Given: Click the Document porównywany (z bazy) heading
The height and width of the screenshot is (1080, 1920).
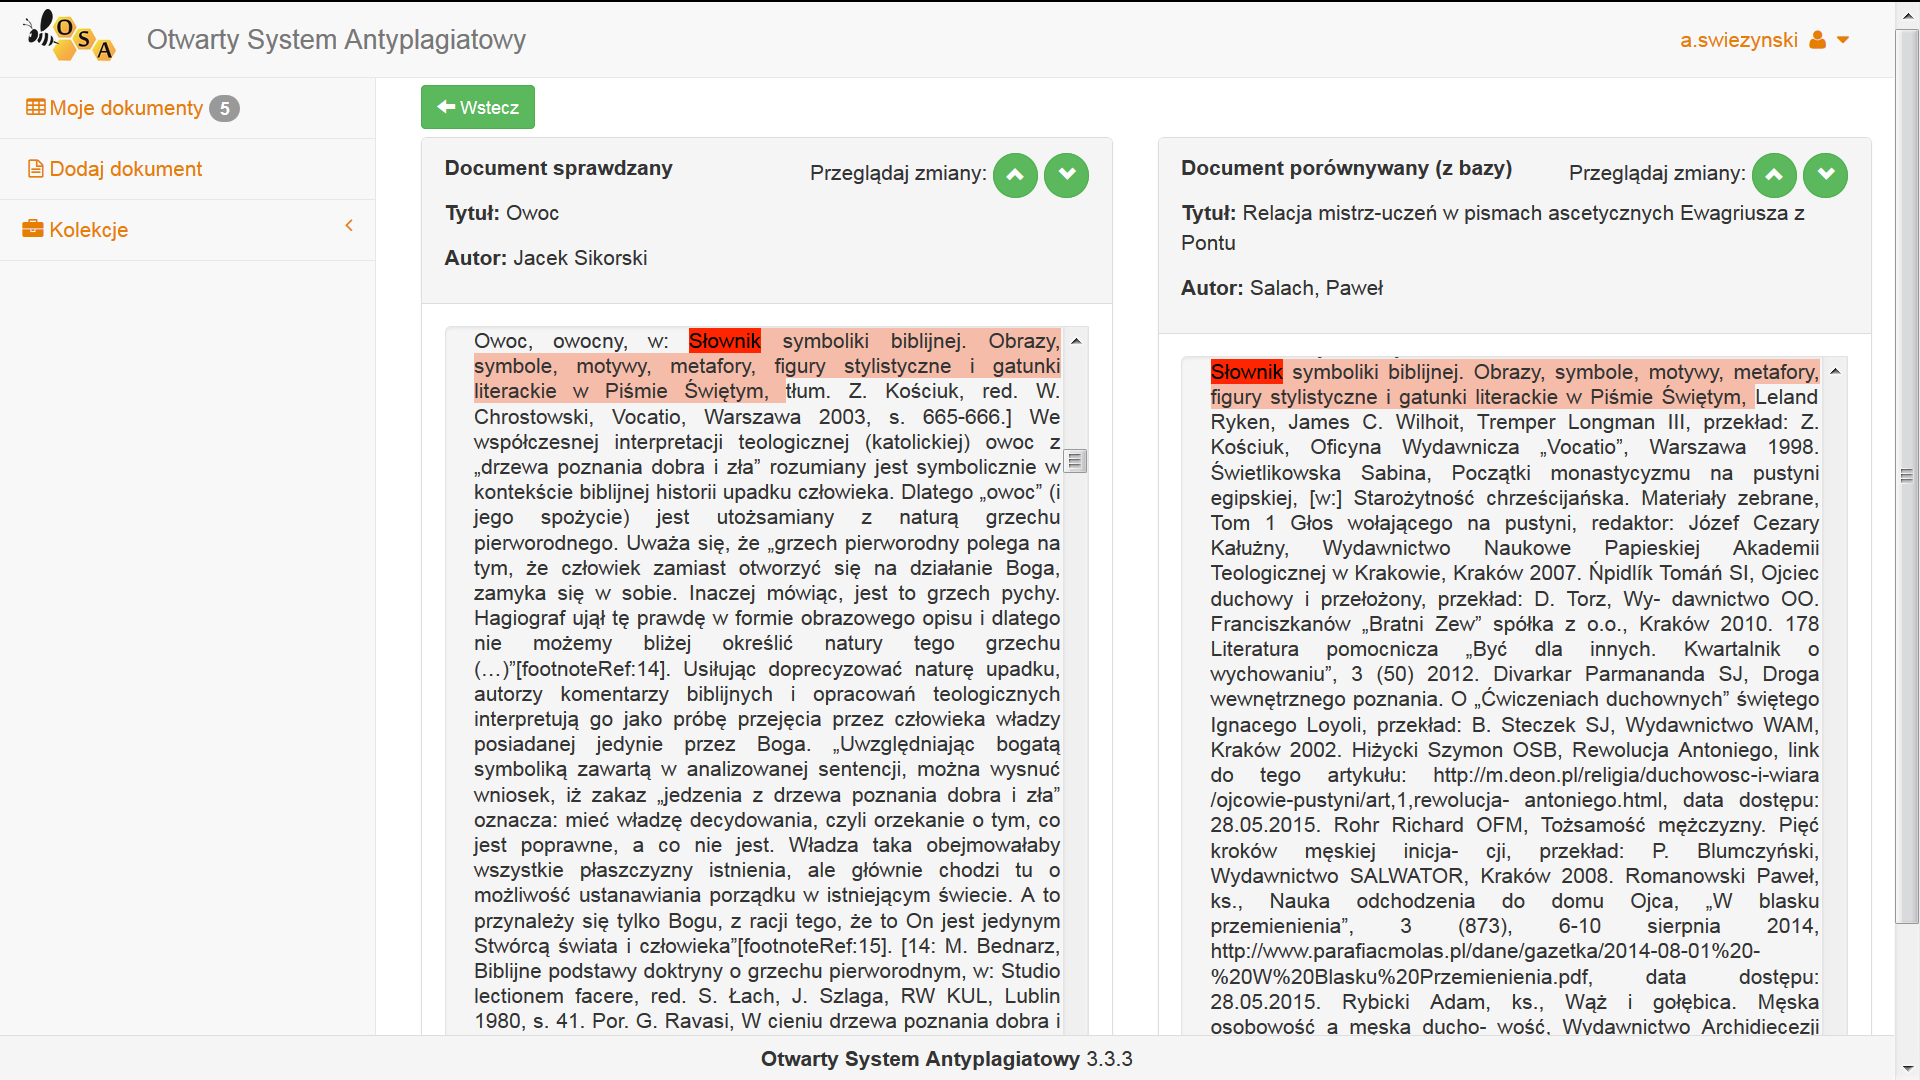Looking at the screenshot, I should (x=1346, y=168).
